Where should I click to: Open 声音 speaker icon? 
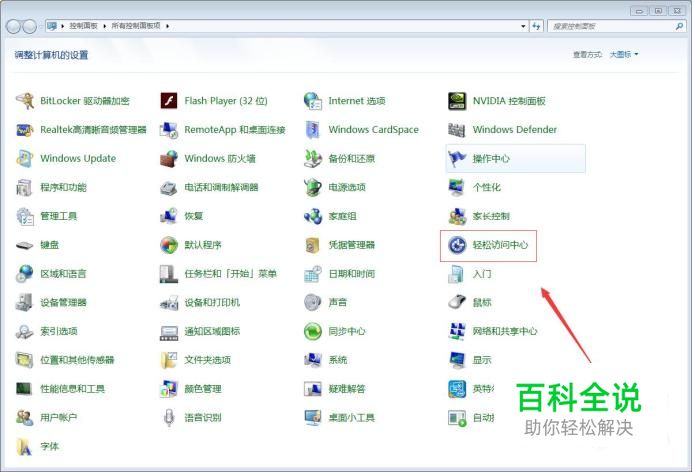(x=313, y=303)
